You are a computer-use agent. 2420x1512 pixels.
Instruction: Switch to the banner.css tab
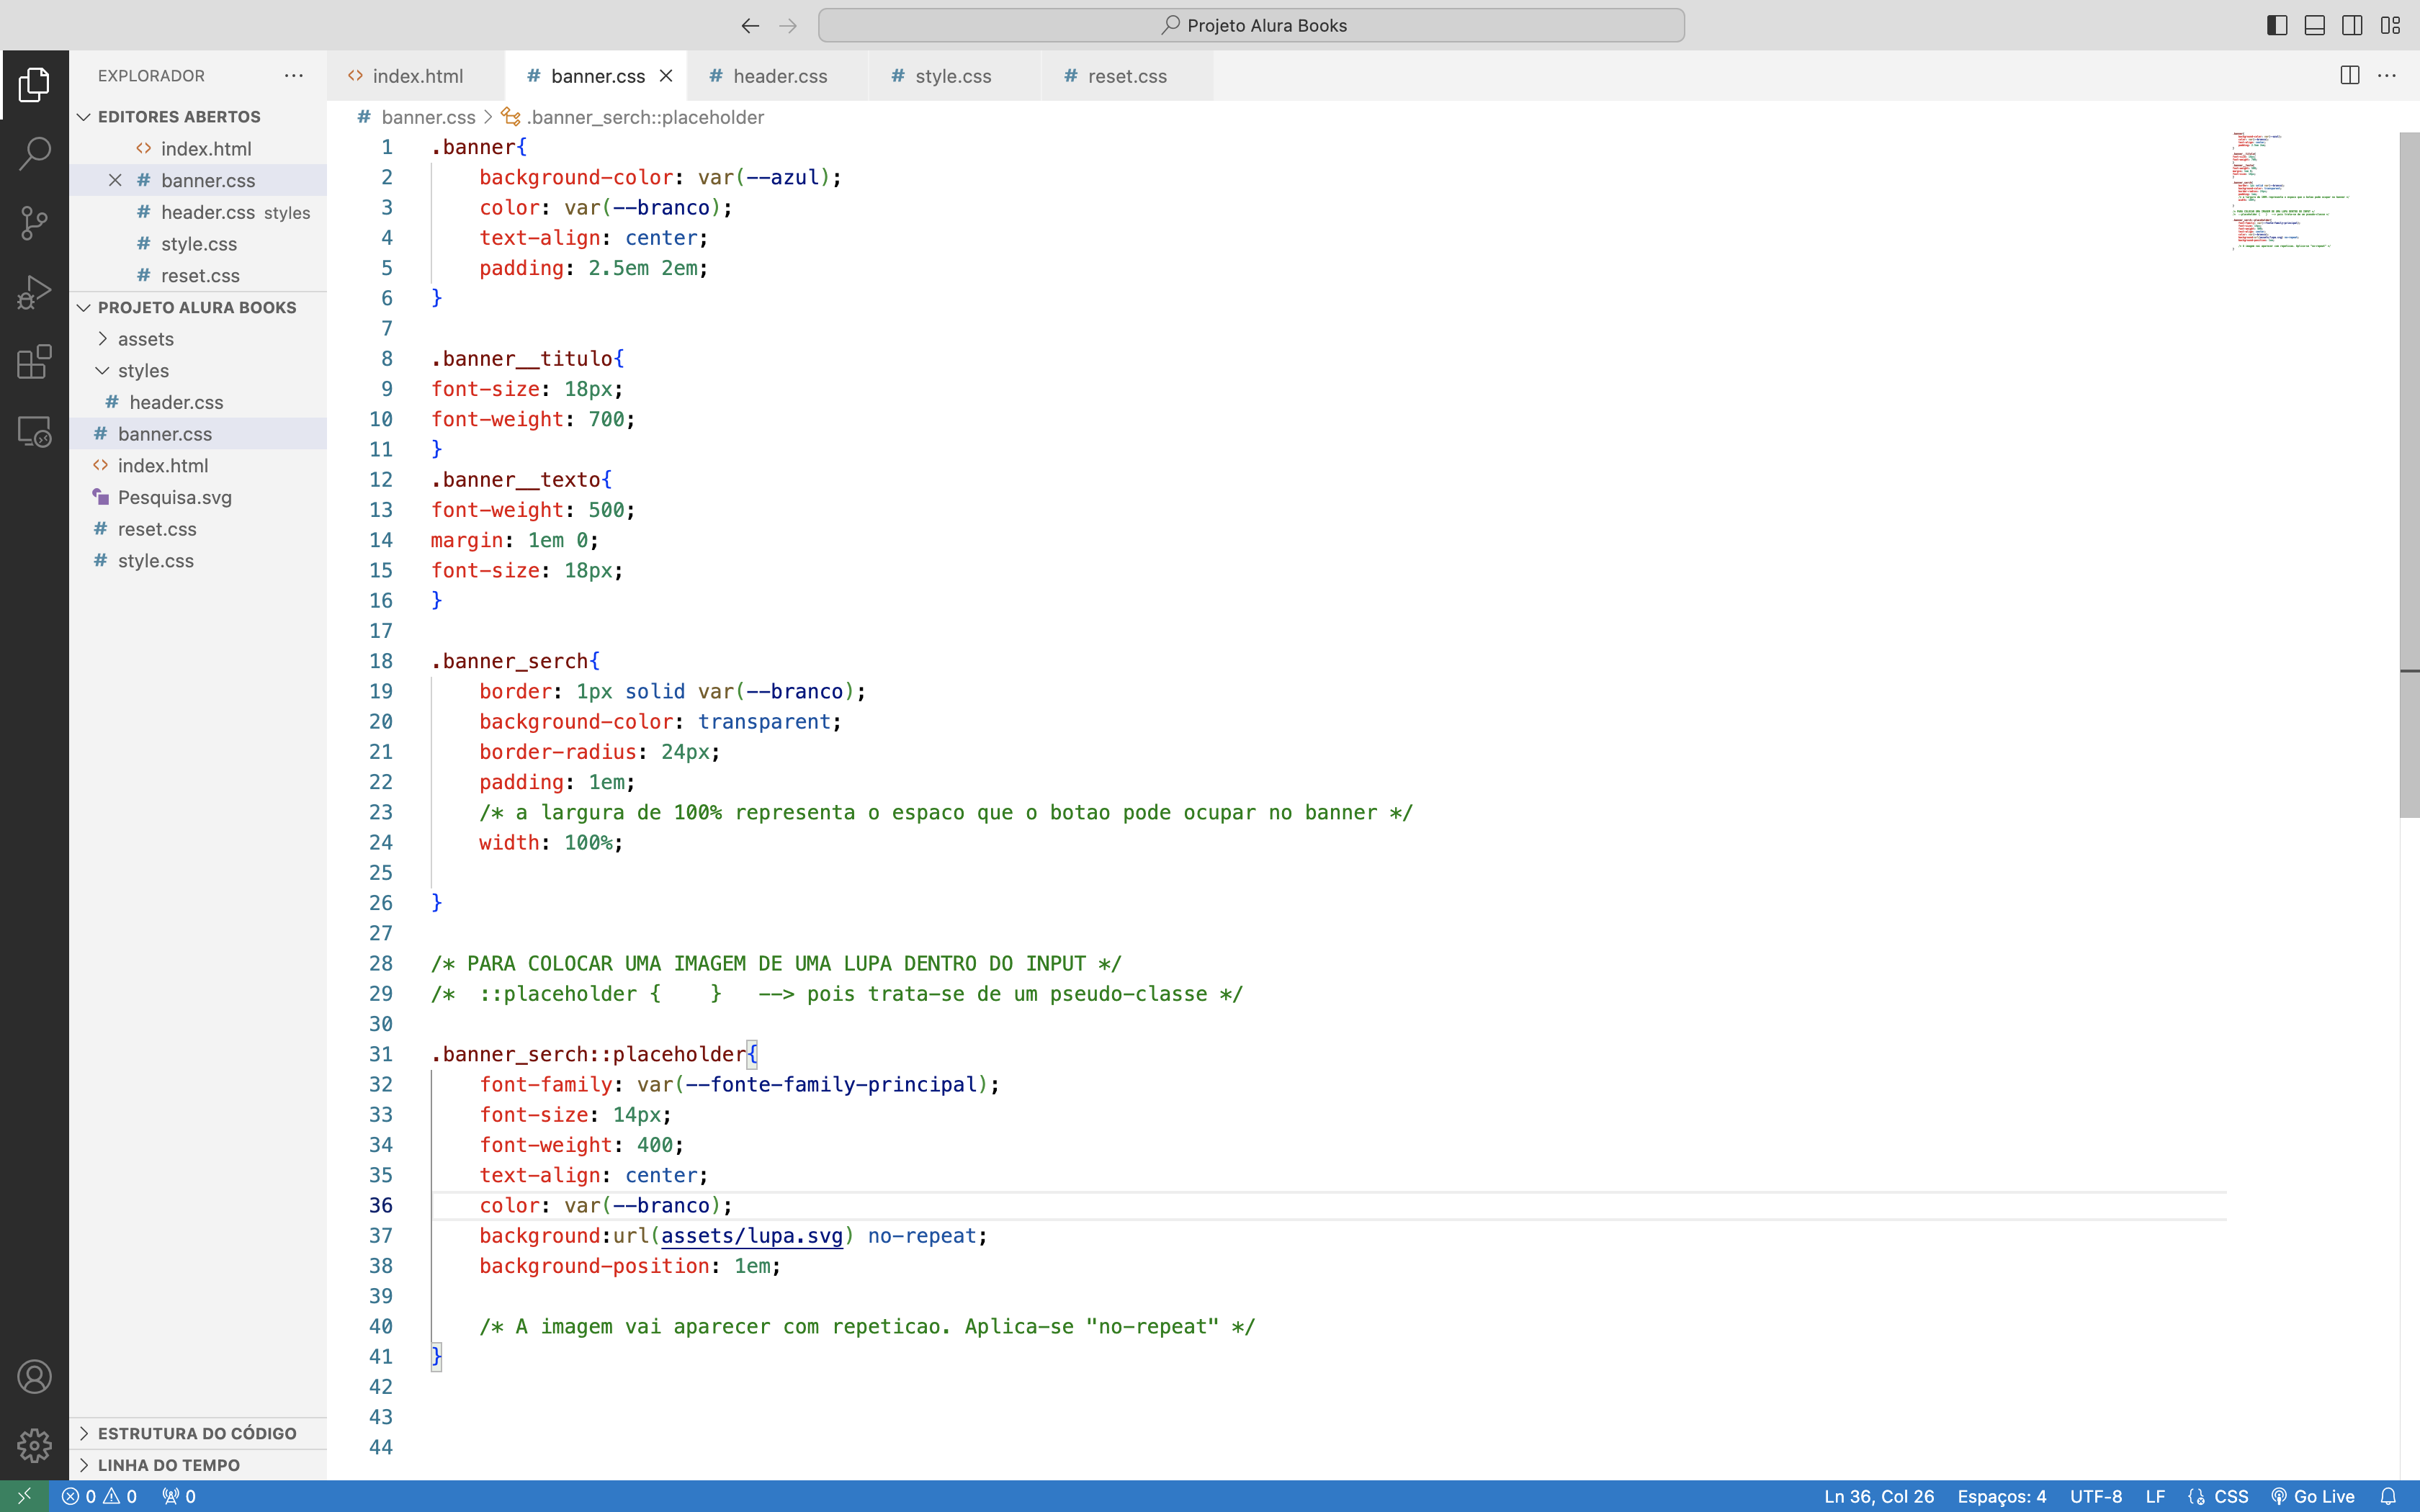[x=596, y=76]
